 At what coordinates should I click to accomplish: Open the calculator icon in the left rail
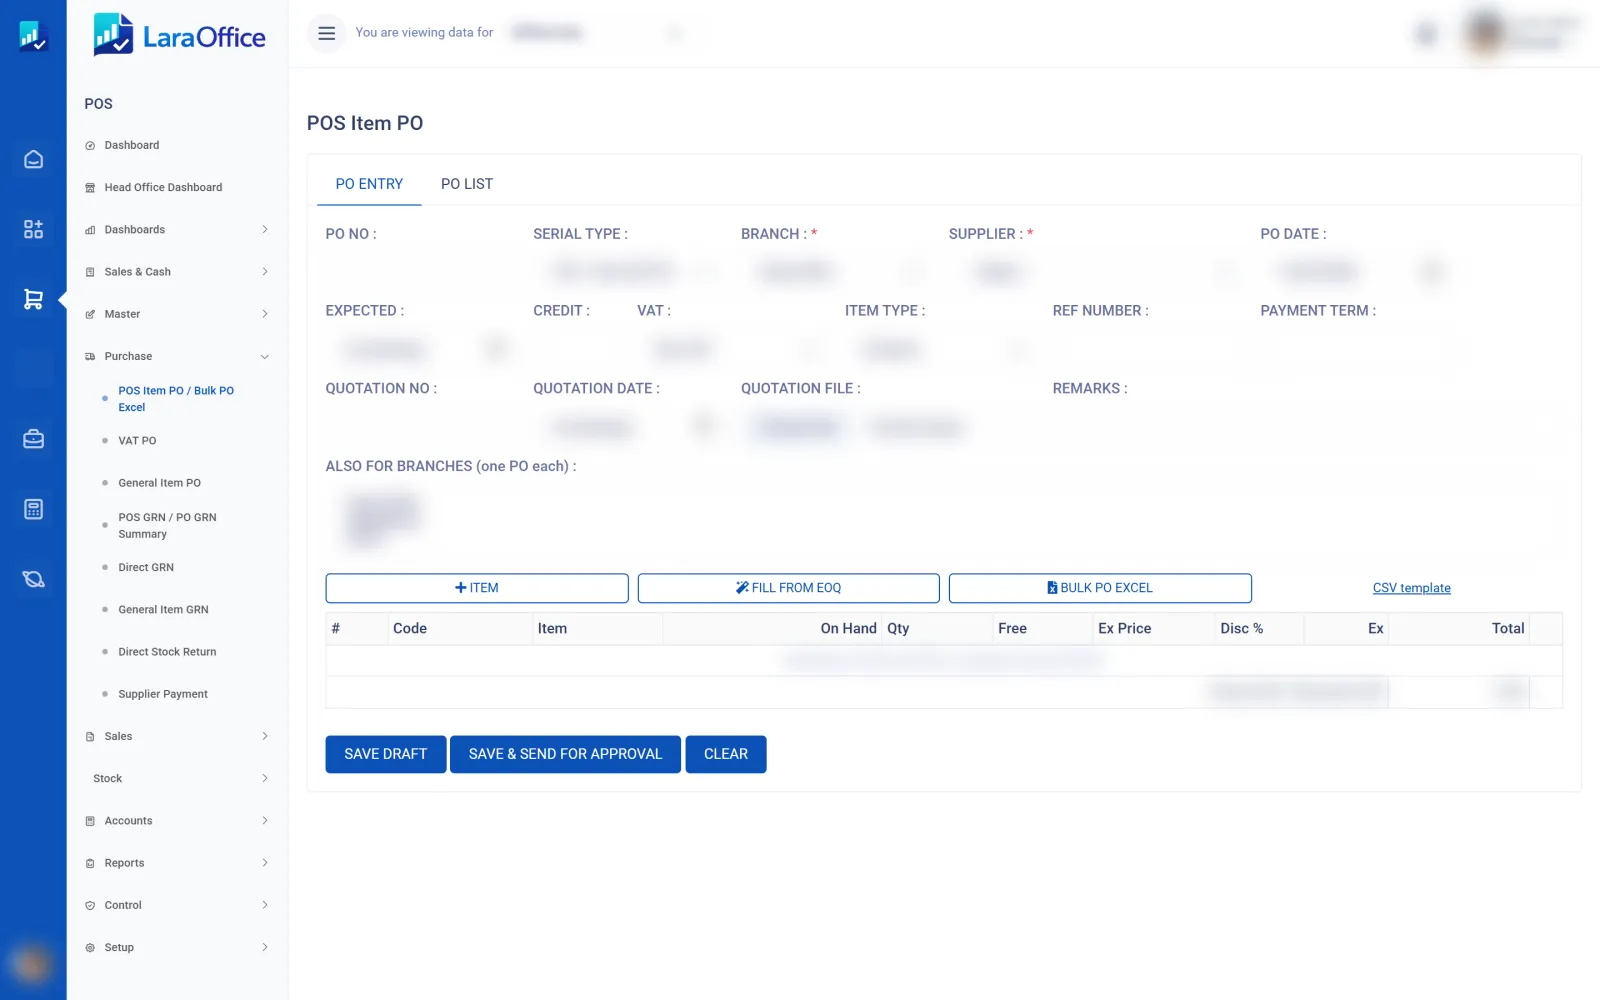point(33,509)
